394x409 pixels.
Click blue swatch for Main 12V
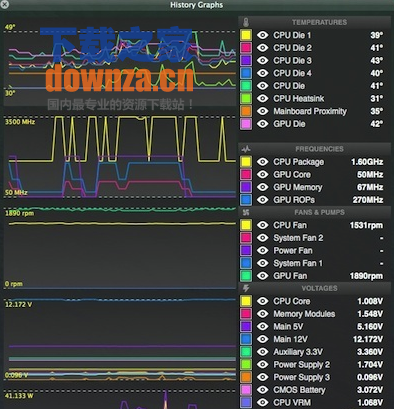coord(246,339)
